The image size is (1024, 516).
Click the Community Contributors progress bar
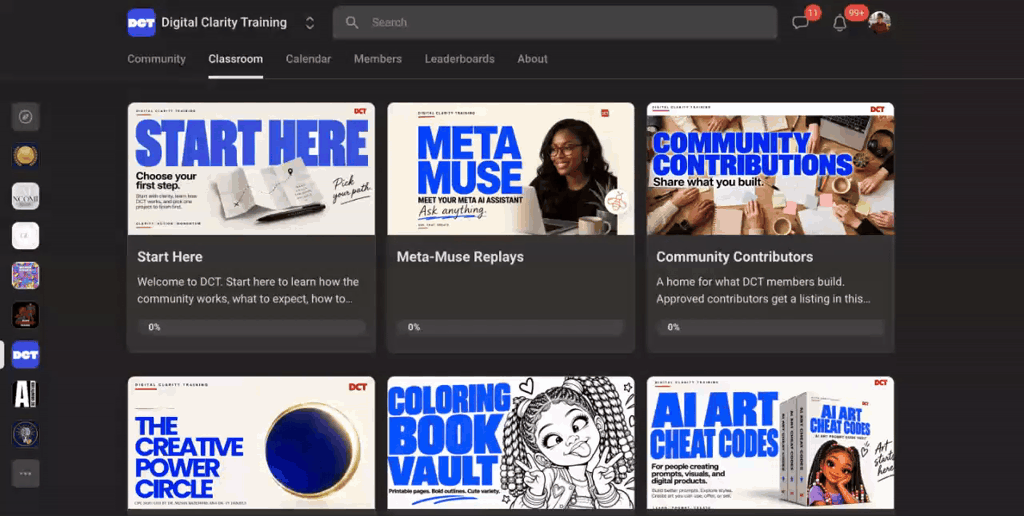click(x=771, y=327)
